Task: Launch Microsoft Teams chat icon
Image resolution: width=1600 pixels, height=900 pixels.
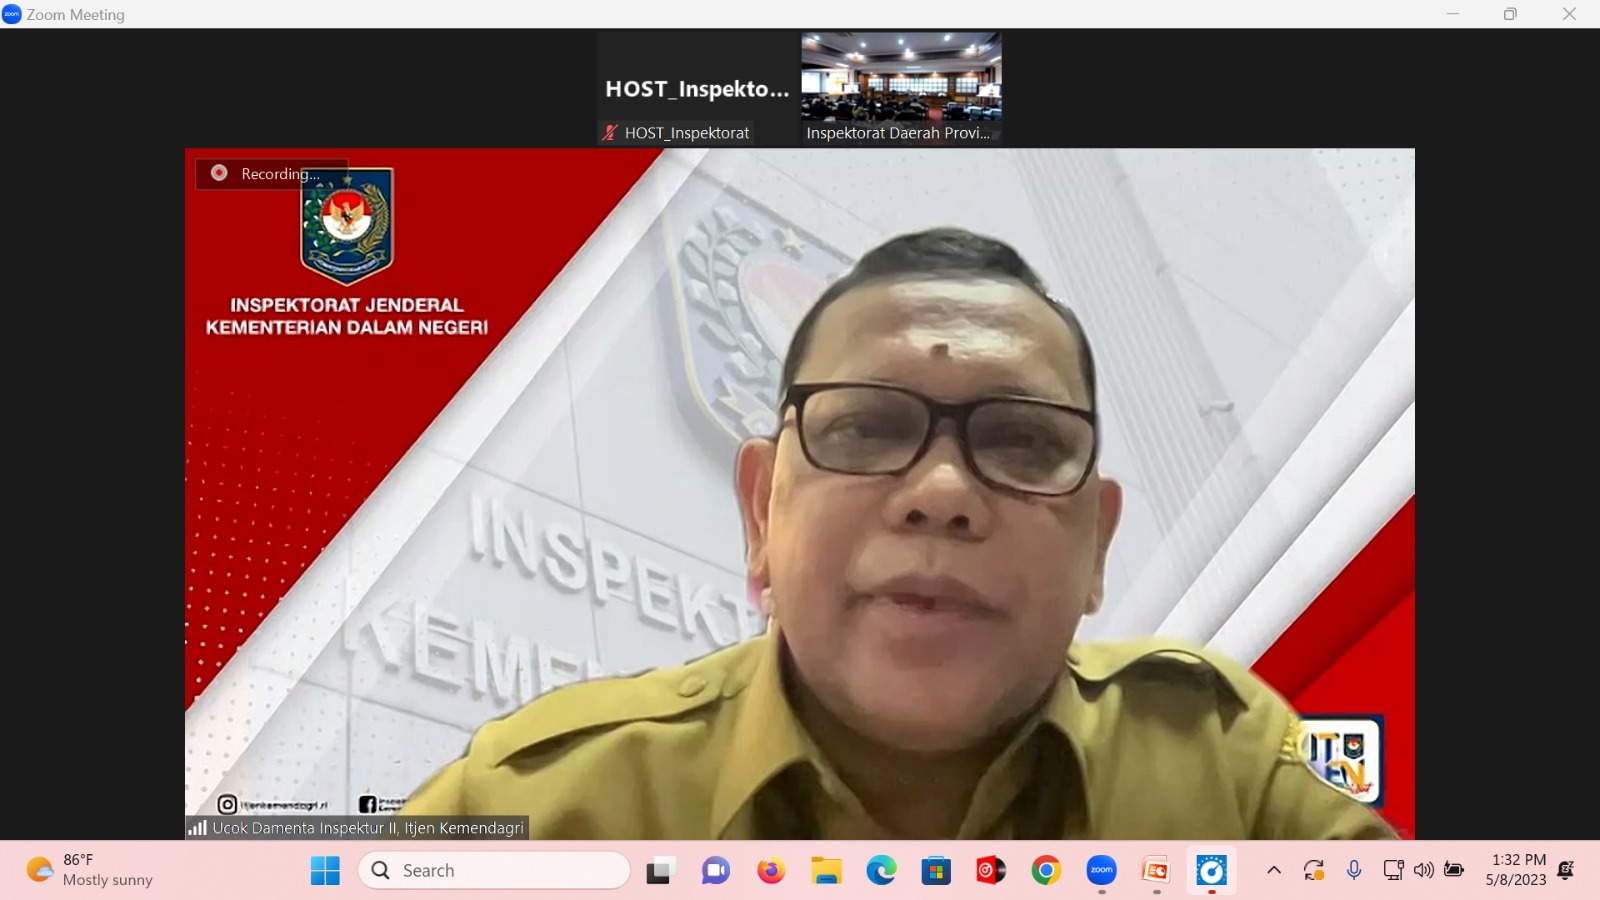Action: (715, 871)
